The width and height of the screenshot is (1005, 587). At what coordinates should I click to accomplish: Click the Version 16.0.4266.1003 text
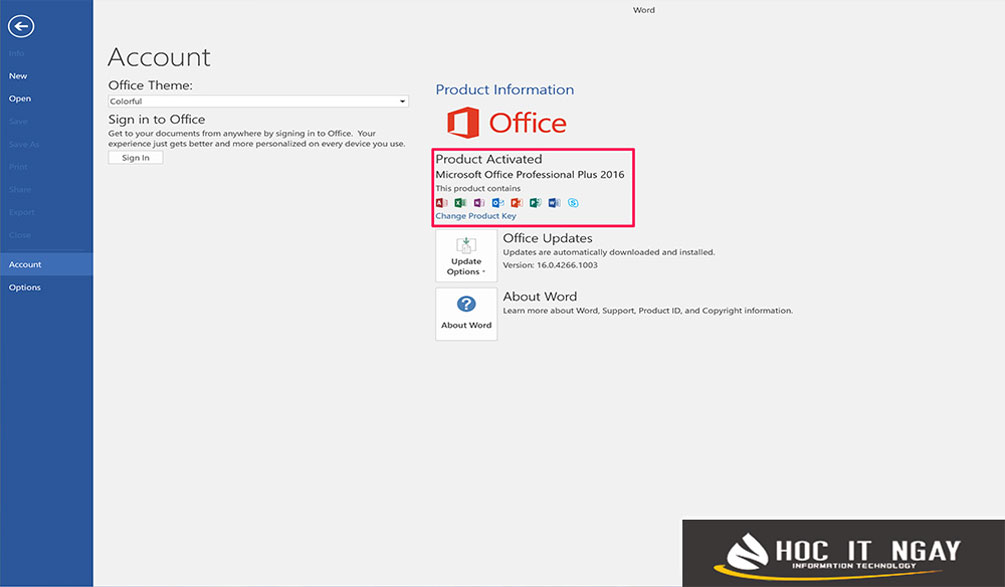point(550,265)
